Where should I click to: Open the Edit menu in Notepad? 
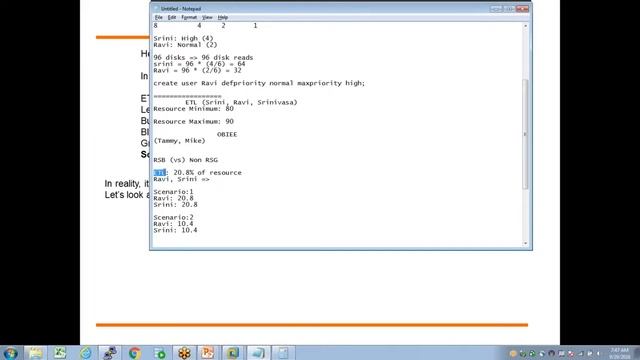pyautogui.click(x=172, y=18)
